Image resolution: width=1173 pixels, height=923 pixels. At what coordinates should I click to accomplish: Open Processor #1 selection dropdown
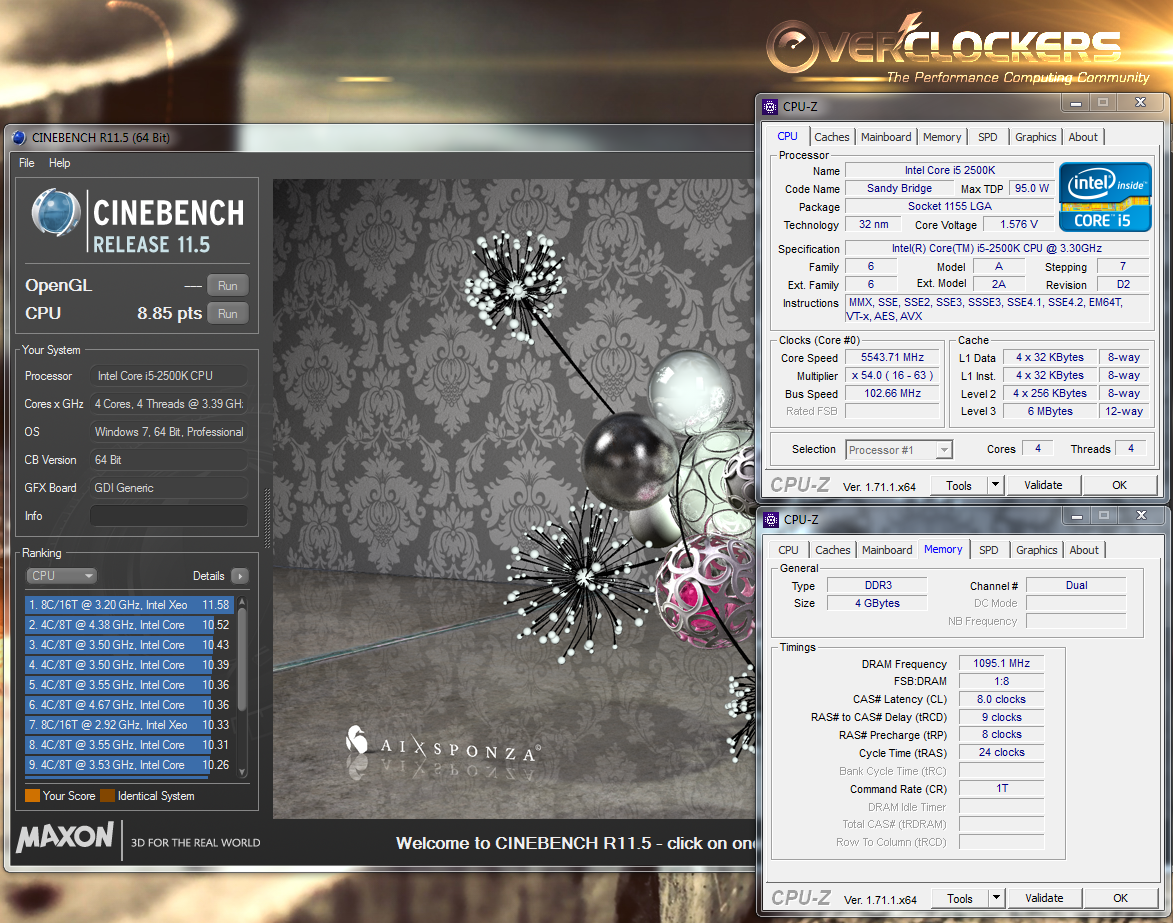tap(898, 450)
